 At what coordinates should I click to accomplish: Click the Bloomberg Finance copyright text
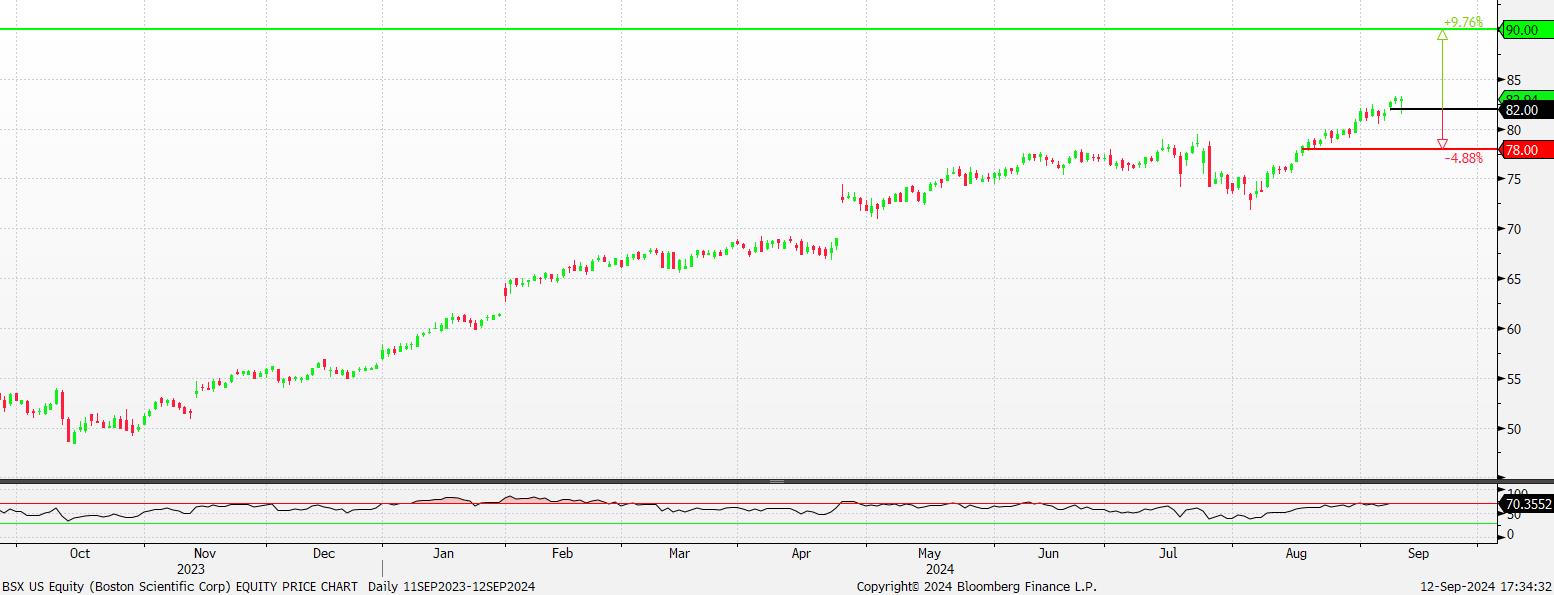[976, 587]
